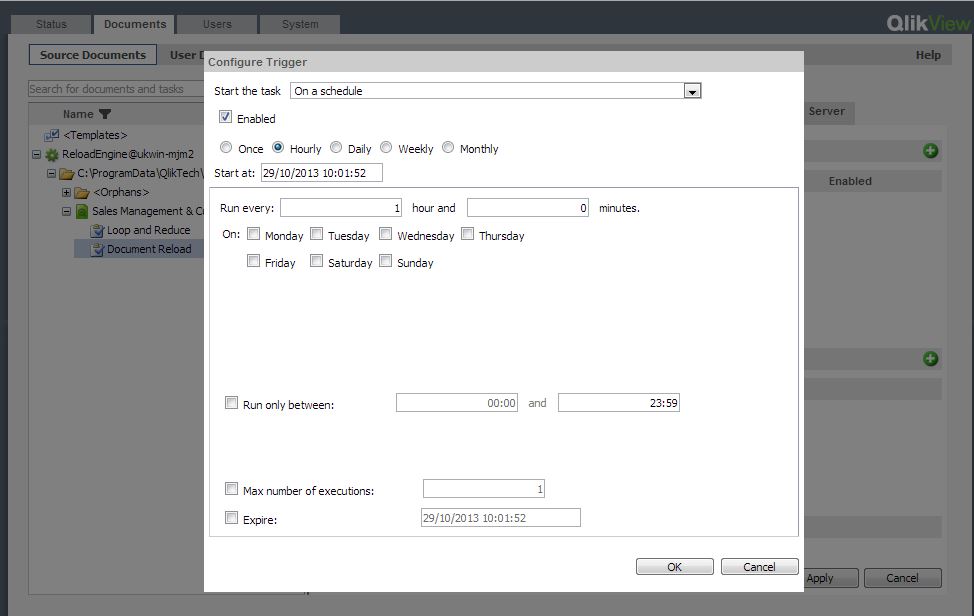Viewport: 974px width, 616px height.
Task: Select the Daily schedule option
Action: pyautogui.click(x=336, y=147)
